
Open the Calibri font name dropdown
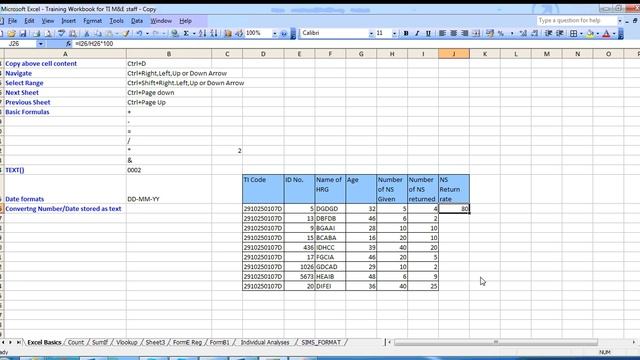(x=371, y=33)
